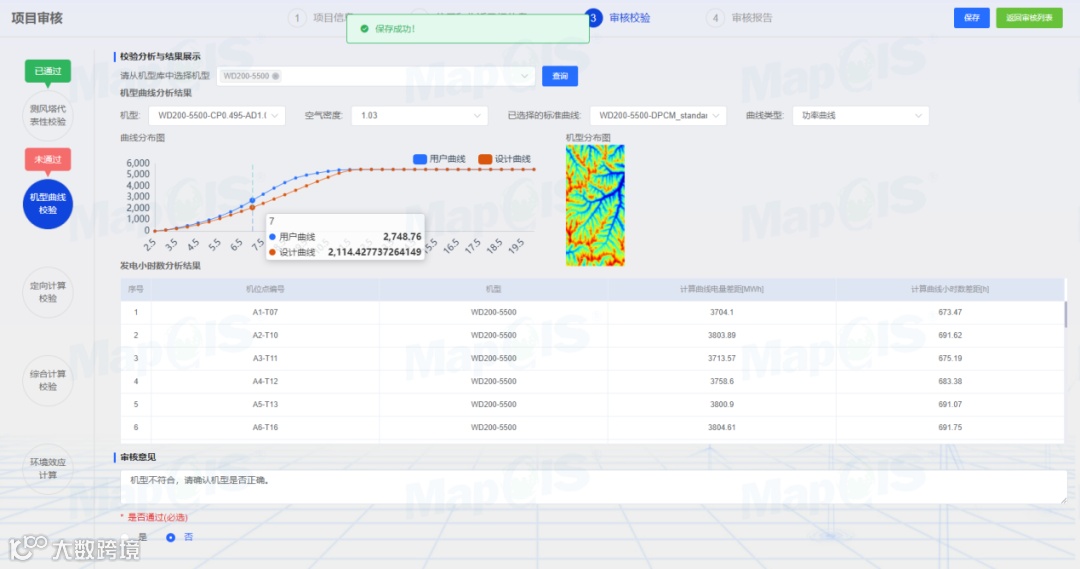Click the 审核意见 text area
The image size is (1080, 569).
pos(594,486)
